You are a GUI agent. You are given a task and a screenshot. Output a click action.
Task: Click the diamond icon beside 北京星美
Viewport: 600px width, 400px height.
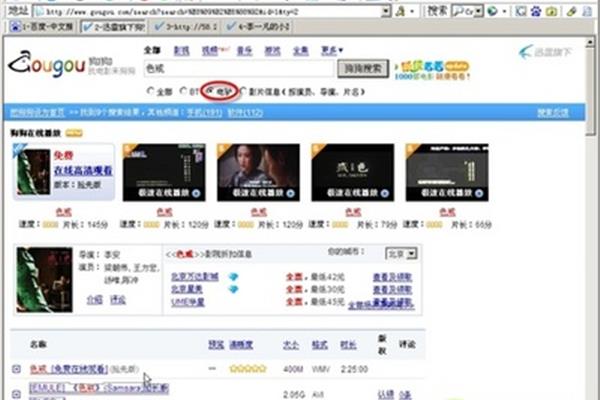tap(233, 289)
